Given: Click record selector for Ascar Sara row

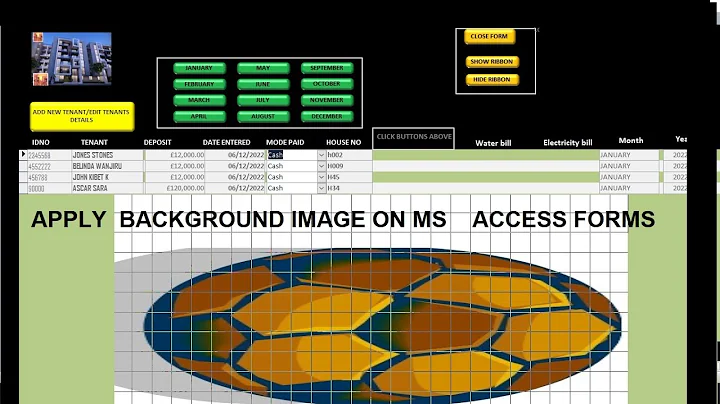Looking at the screenshot, I should tap(23, 188).
